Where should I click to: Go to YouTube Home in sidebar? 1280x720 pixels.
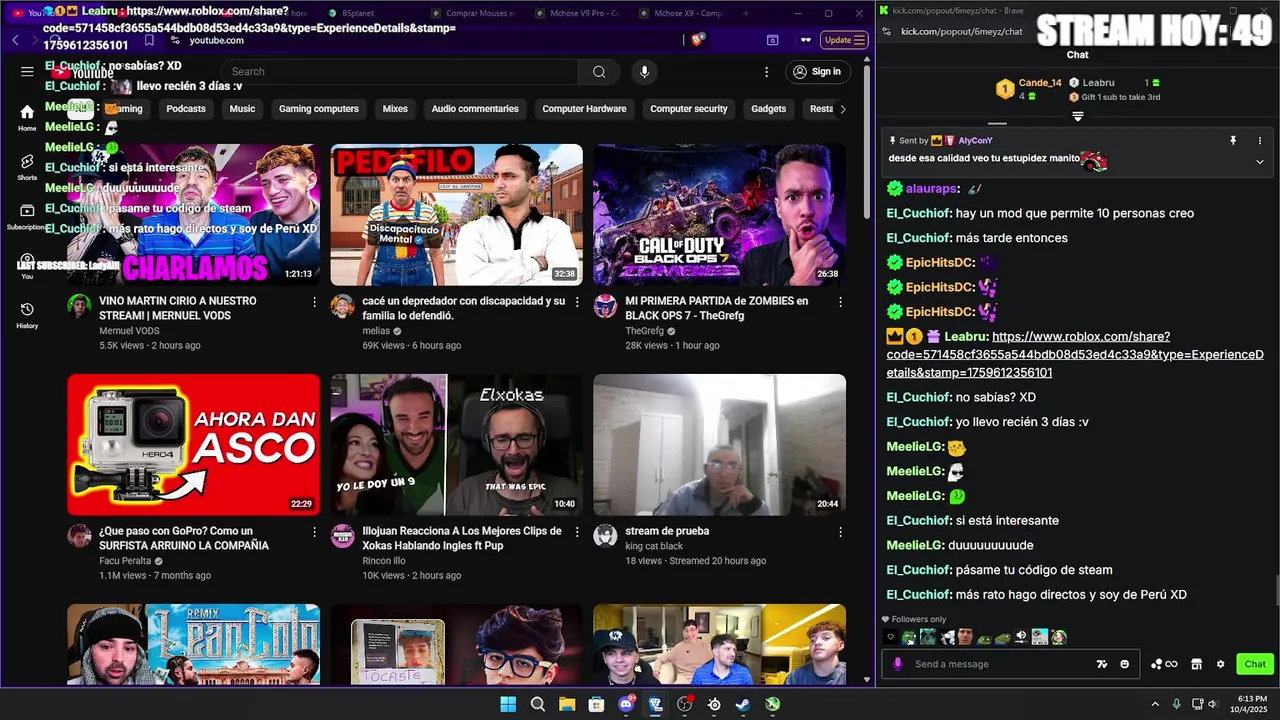pos(27,118)
